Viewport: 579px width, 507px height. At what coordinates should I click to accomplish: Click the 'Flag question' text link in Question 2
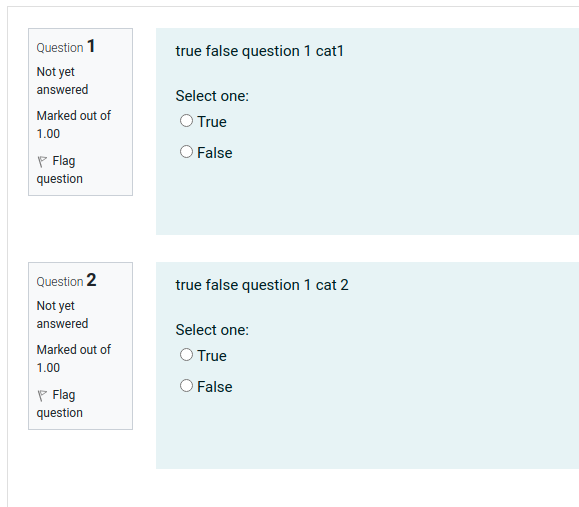point(59,404)
